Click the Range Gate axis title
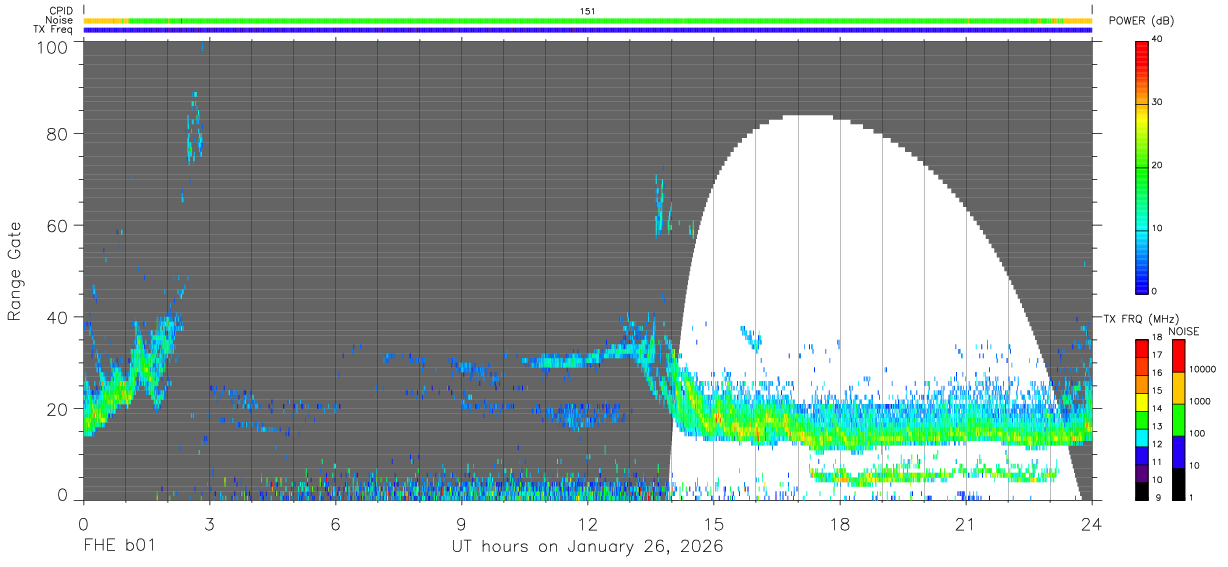The image size is (1228, 567). pyautogui.click(x=15, y=272)
